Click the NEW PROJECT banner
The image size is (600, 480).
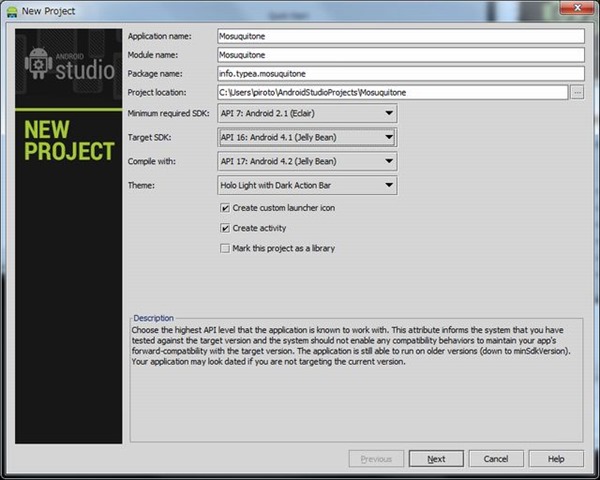click(69, 142)
